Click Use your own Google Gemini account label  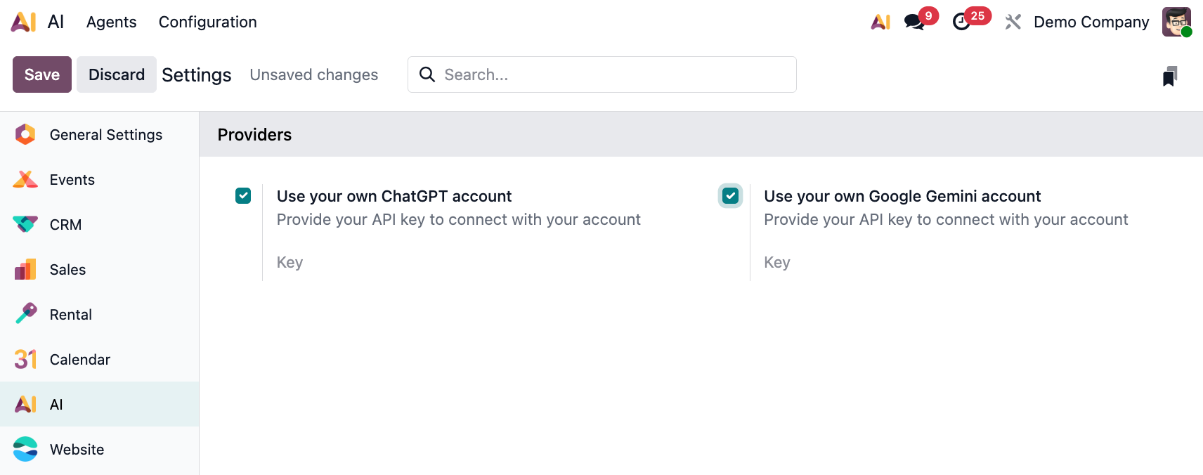[903, 196]
